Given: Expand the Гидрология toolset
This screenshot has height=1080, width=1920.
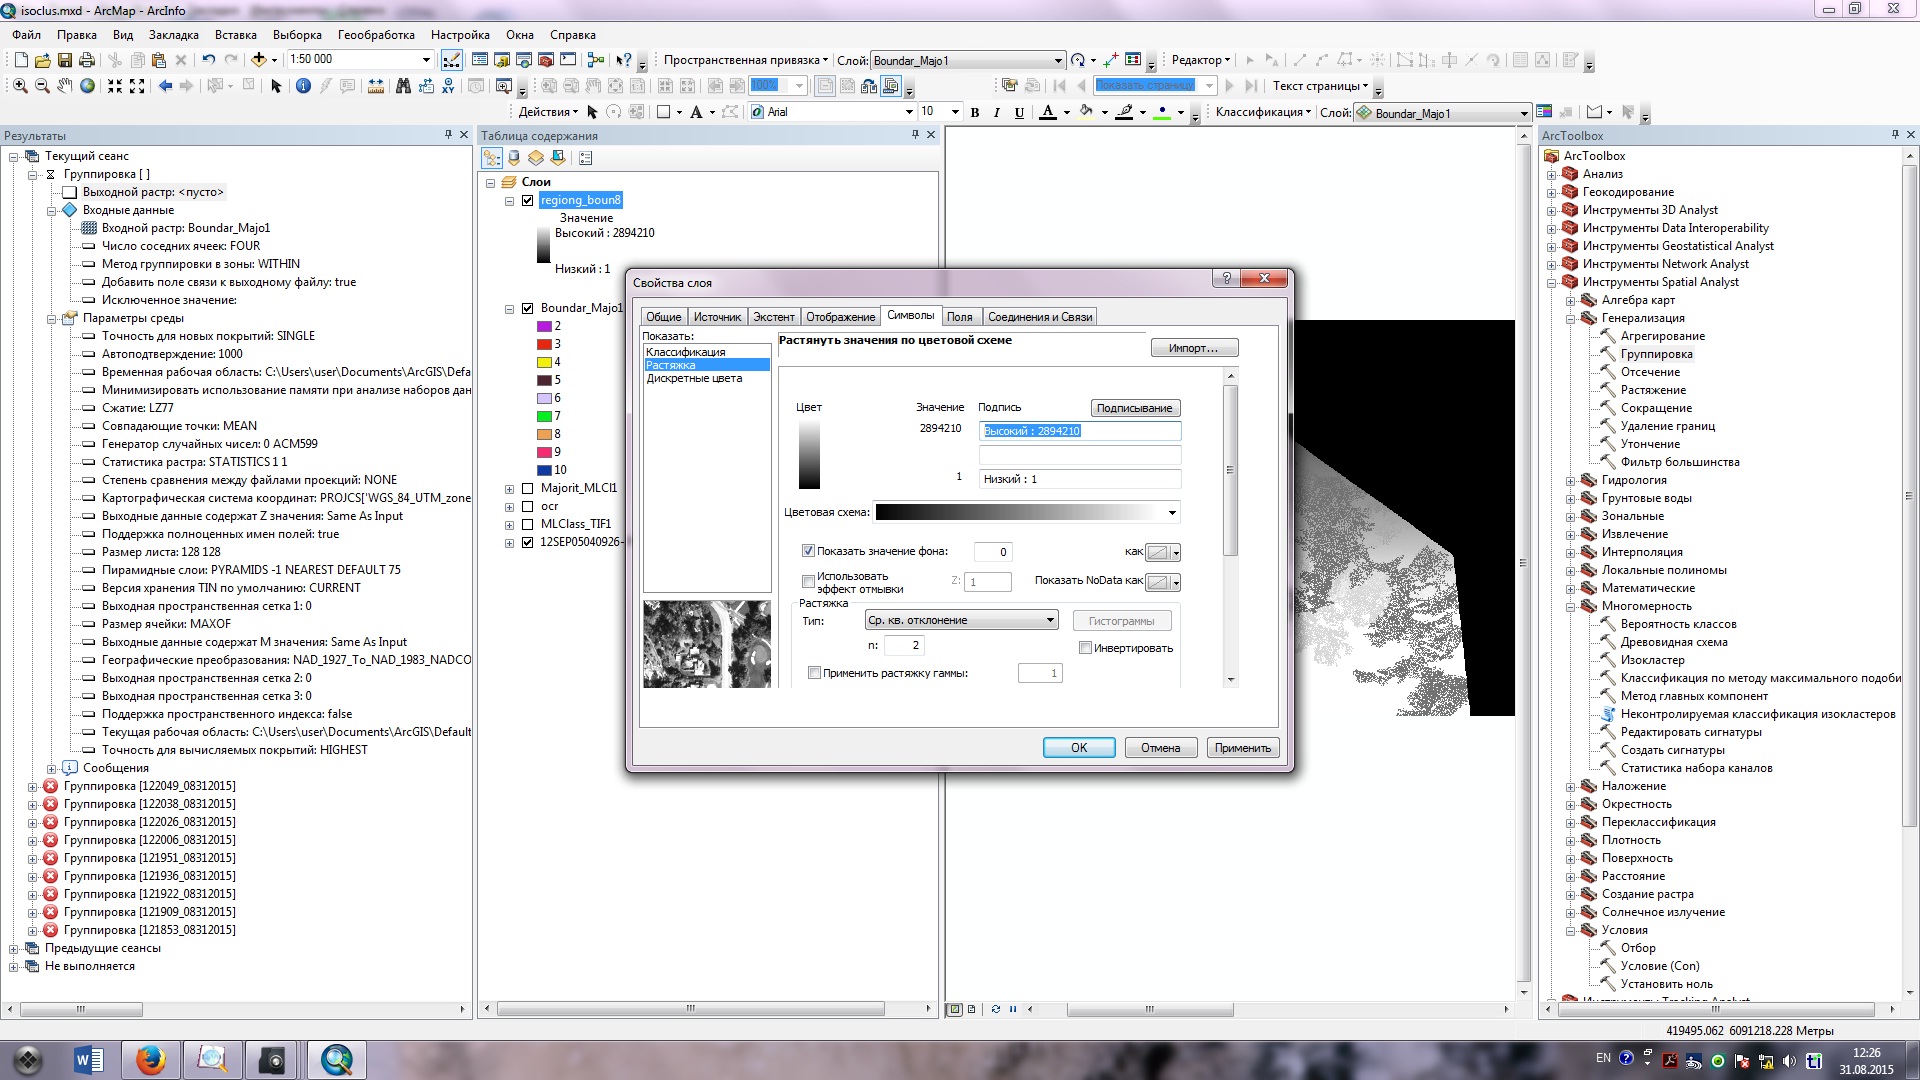Looking at the screenshot, I should click(1570, 480).
